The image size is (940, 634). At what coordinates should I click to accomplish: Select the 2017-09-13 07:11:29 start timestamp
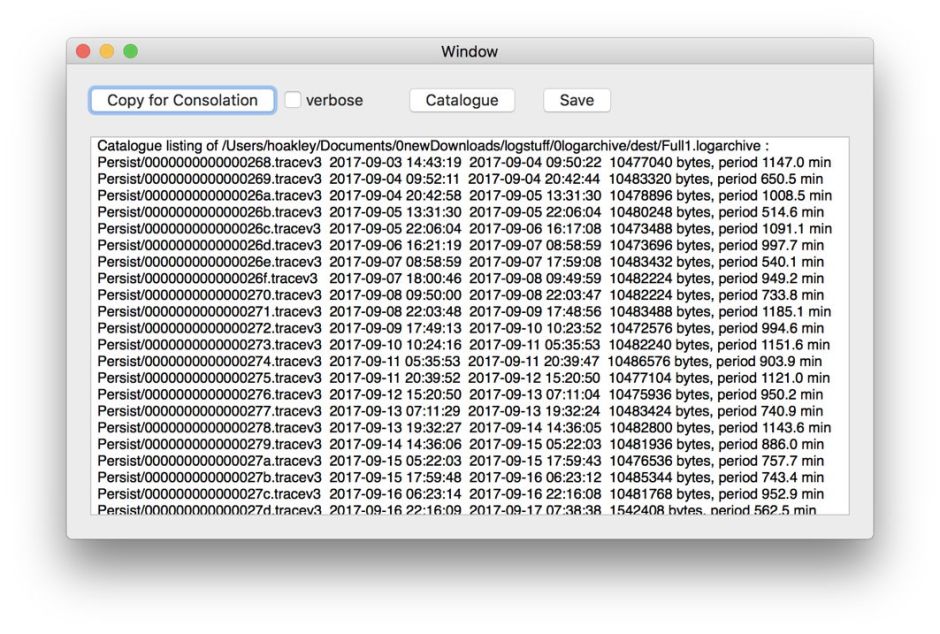coord(395,411)
